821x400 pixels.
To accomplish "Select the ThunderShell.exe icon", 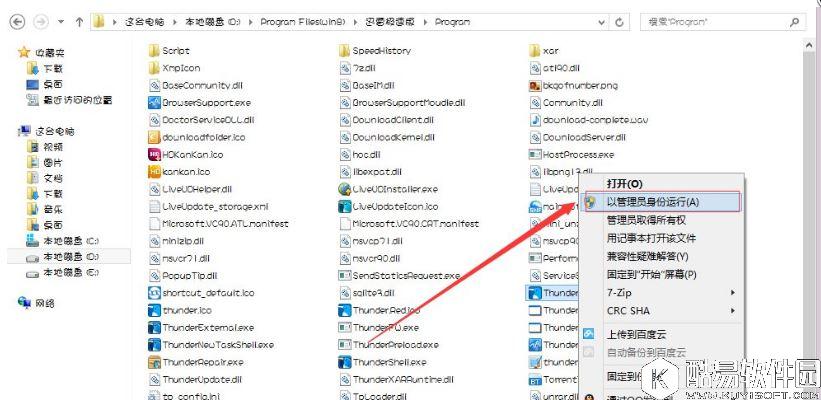I will click(345, 362).
